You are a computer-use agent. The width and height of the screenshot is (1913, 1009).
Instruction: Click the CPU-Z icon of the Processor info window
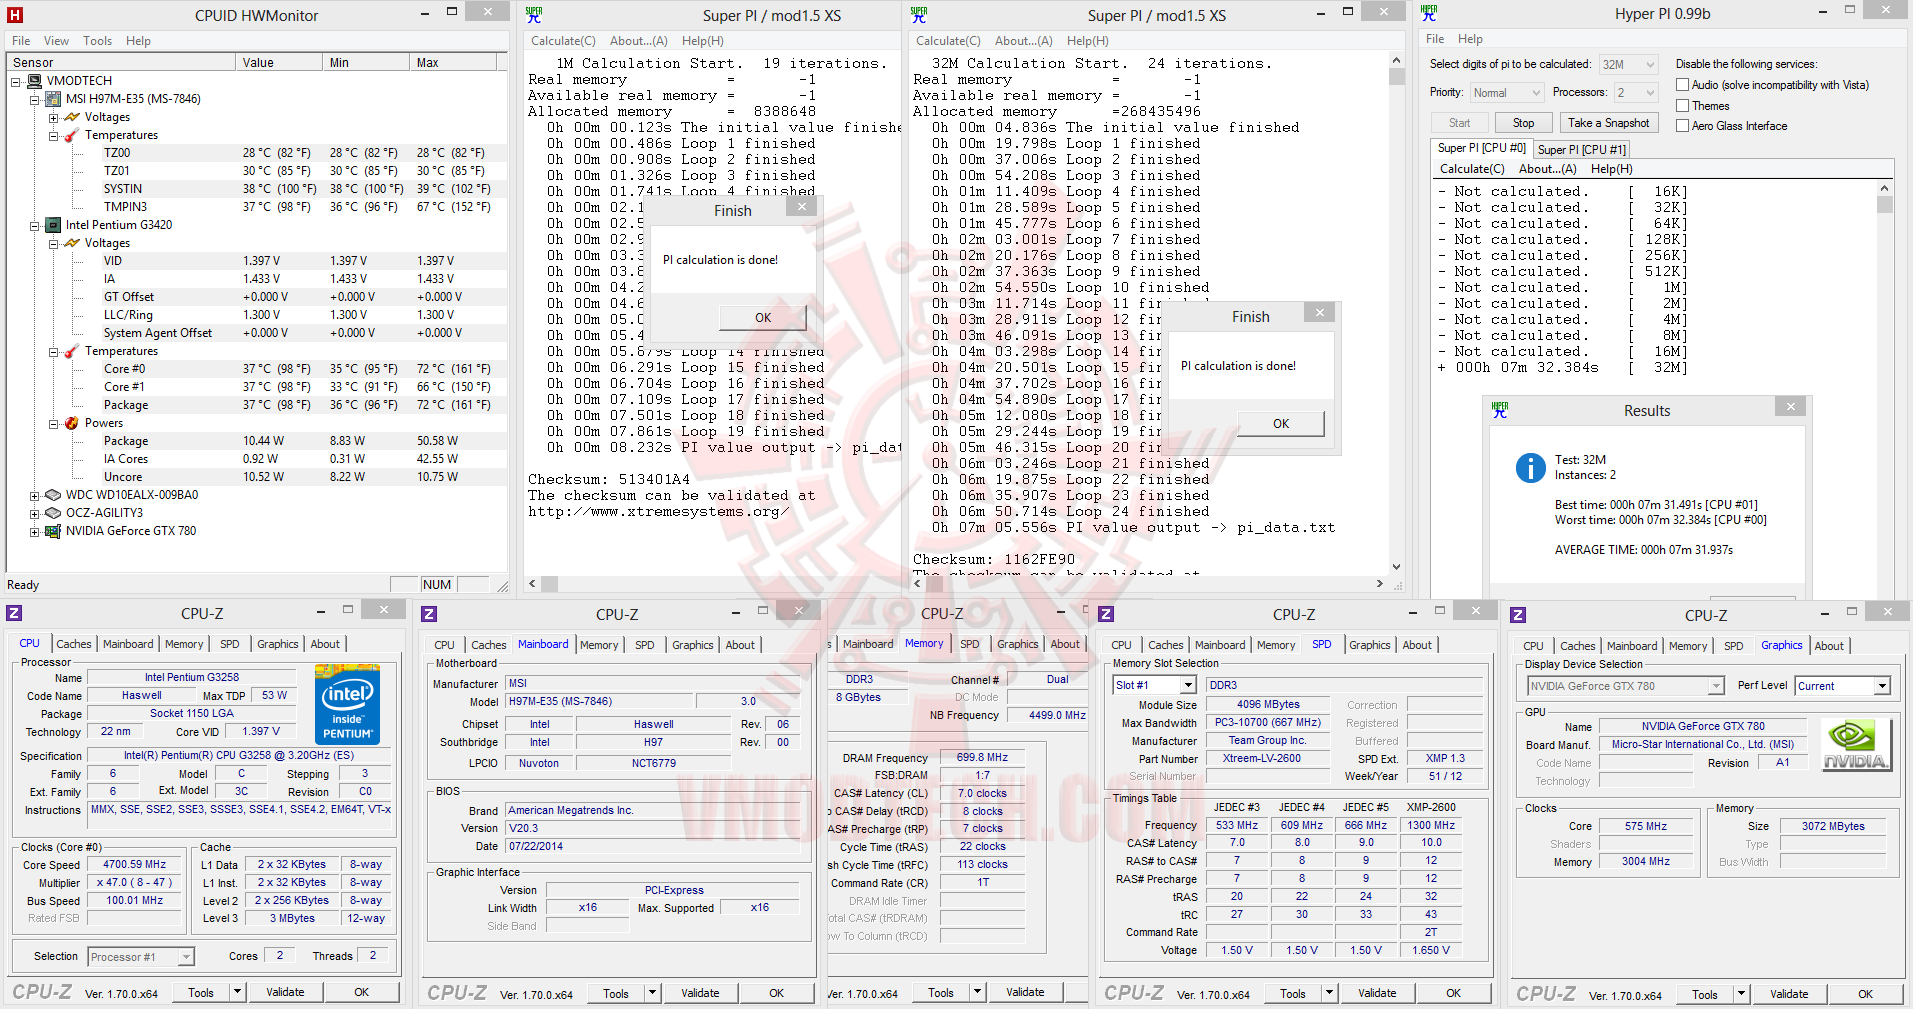pos(14,613)
